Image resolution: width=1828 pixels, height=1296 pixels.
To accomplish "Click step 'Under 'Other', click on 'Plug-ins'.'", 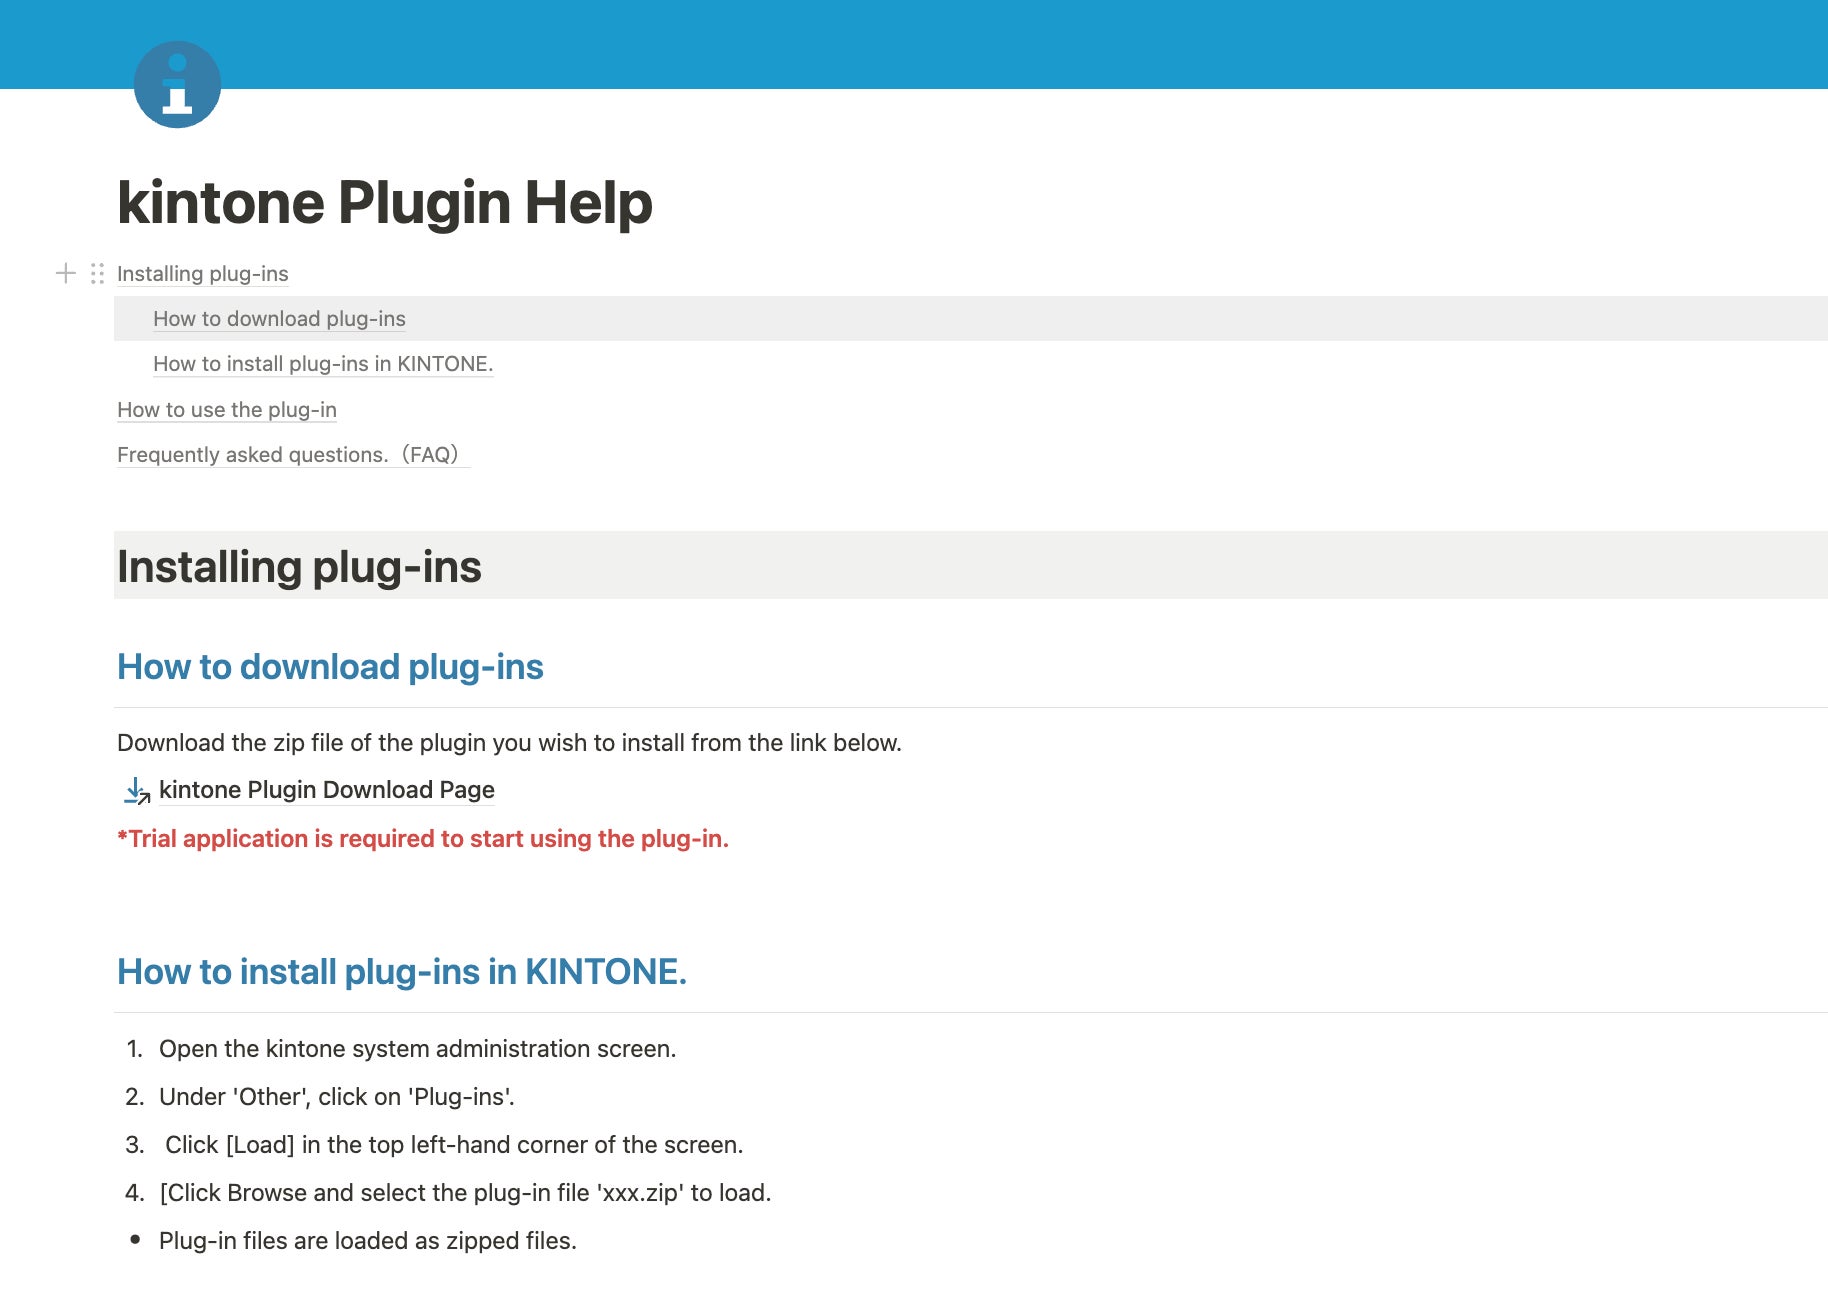I will click(337, 1097).
